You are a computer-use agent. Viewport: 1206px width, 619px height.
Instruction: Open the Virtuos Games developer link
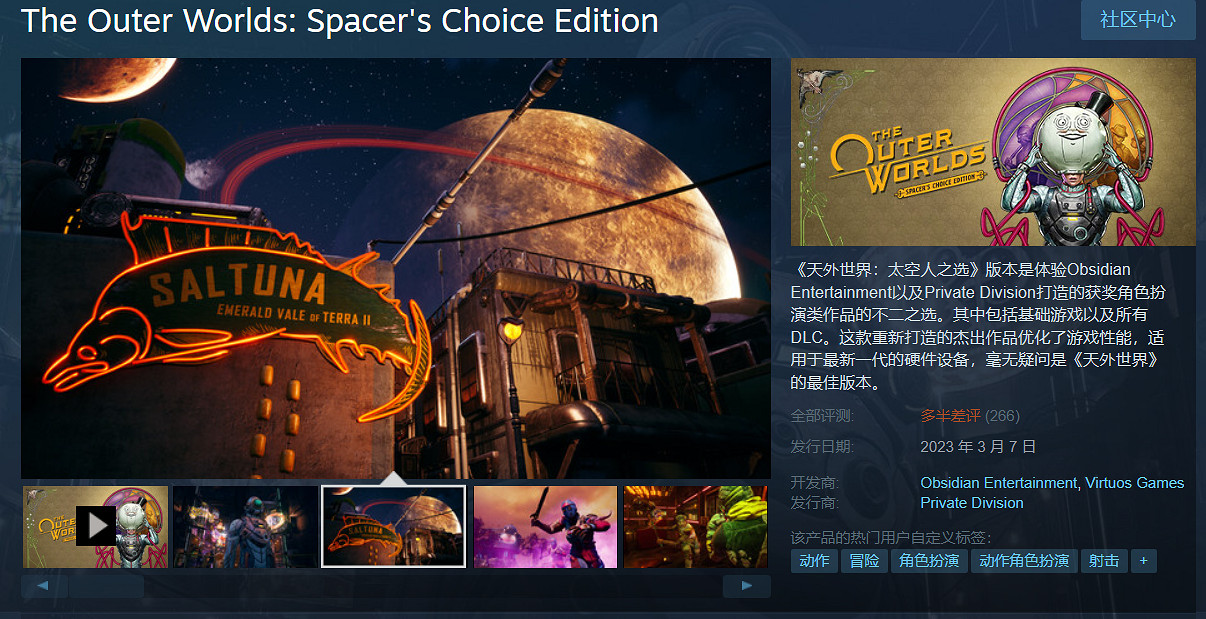click(1135, 483)
